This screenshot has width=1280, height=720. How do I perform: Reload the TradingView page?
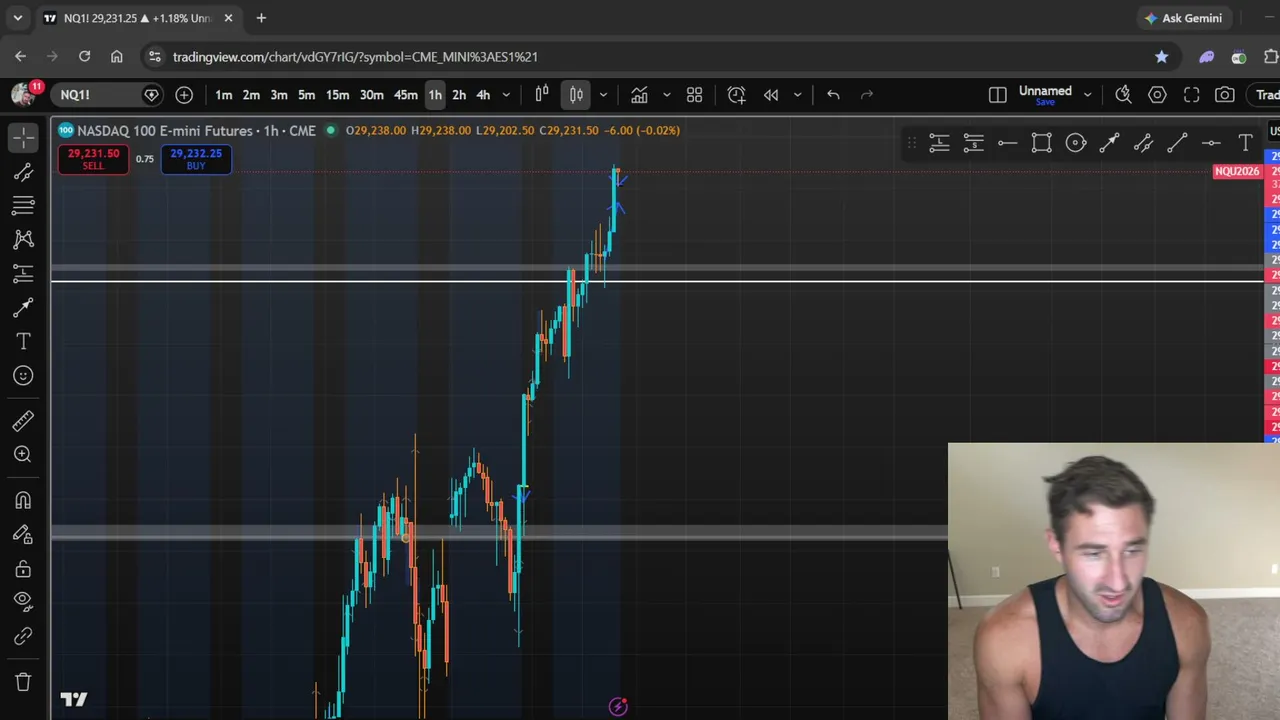[x=85, y=57]
